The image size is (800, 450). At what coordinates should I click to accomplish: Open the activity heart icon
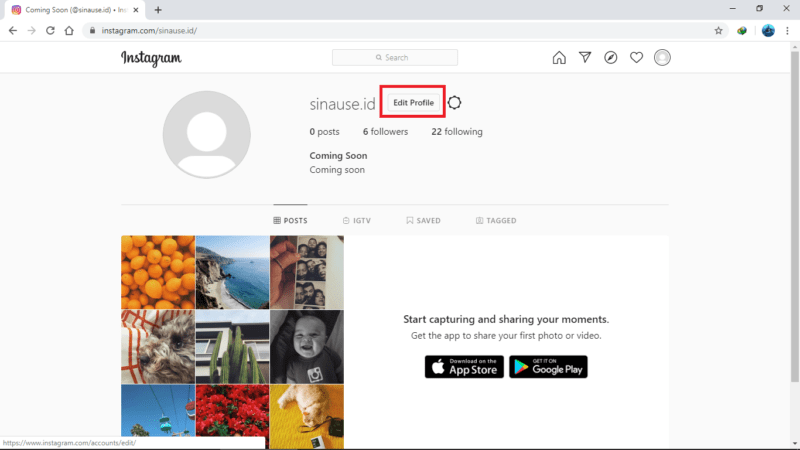(636, 58)
